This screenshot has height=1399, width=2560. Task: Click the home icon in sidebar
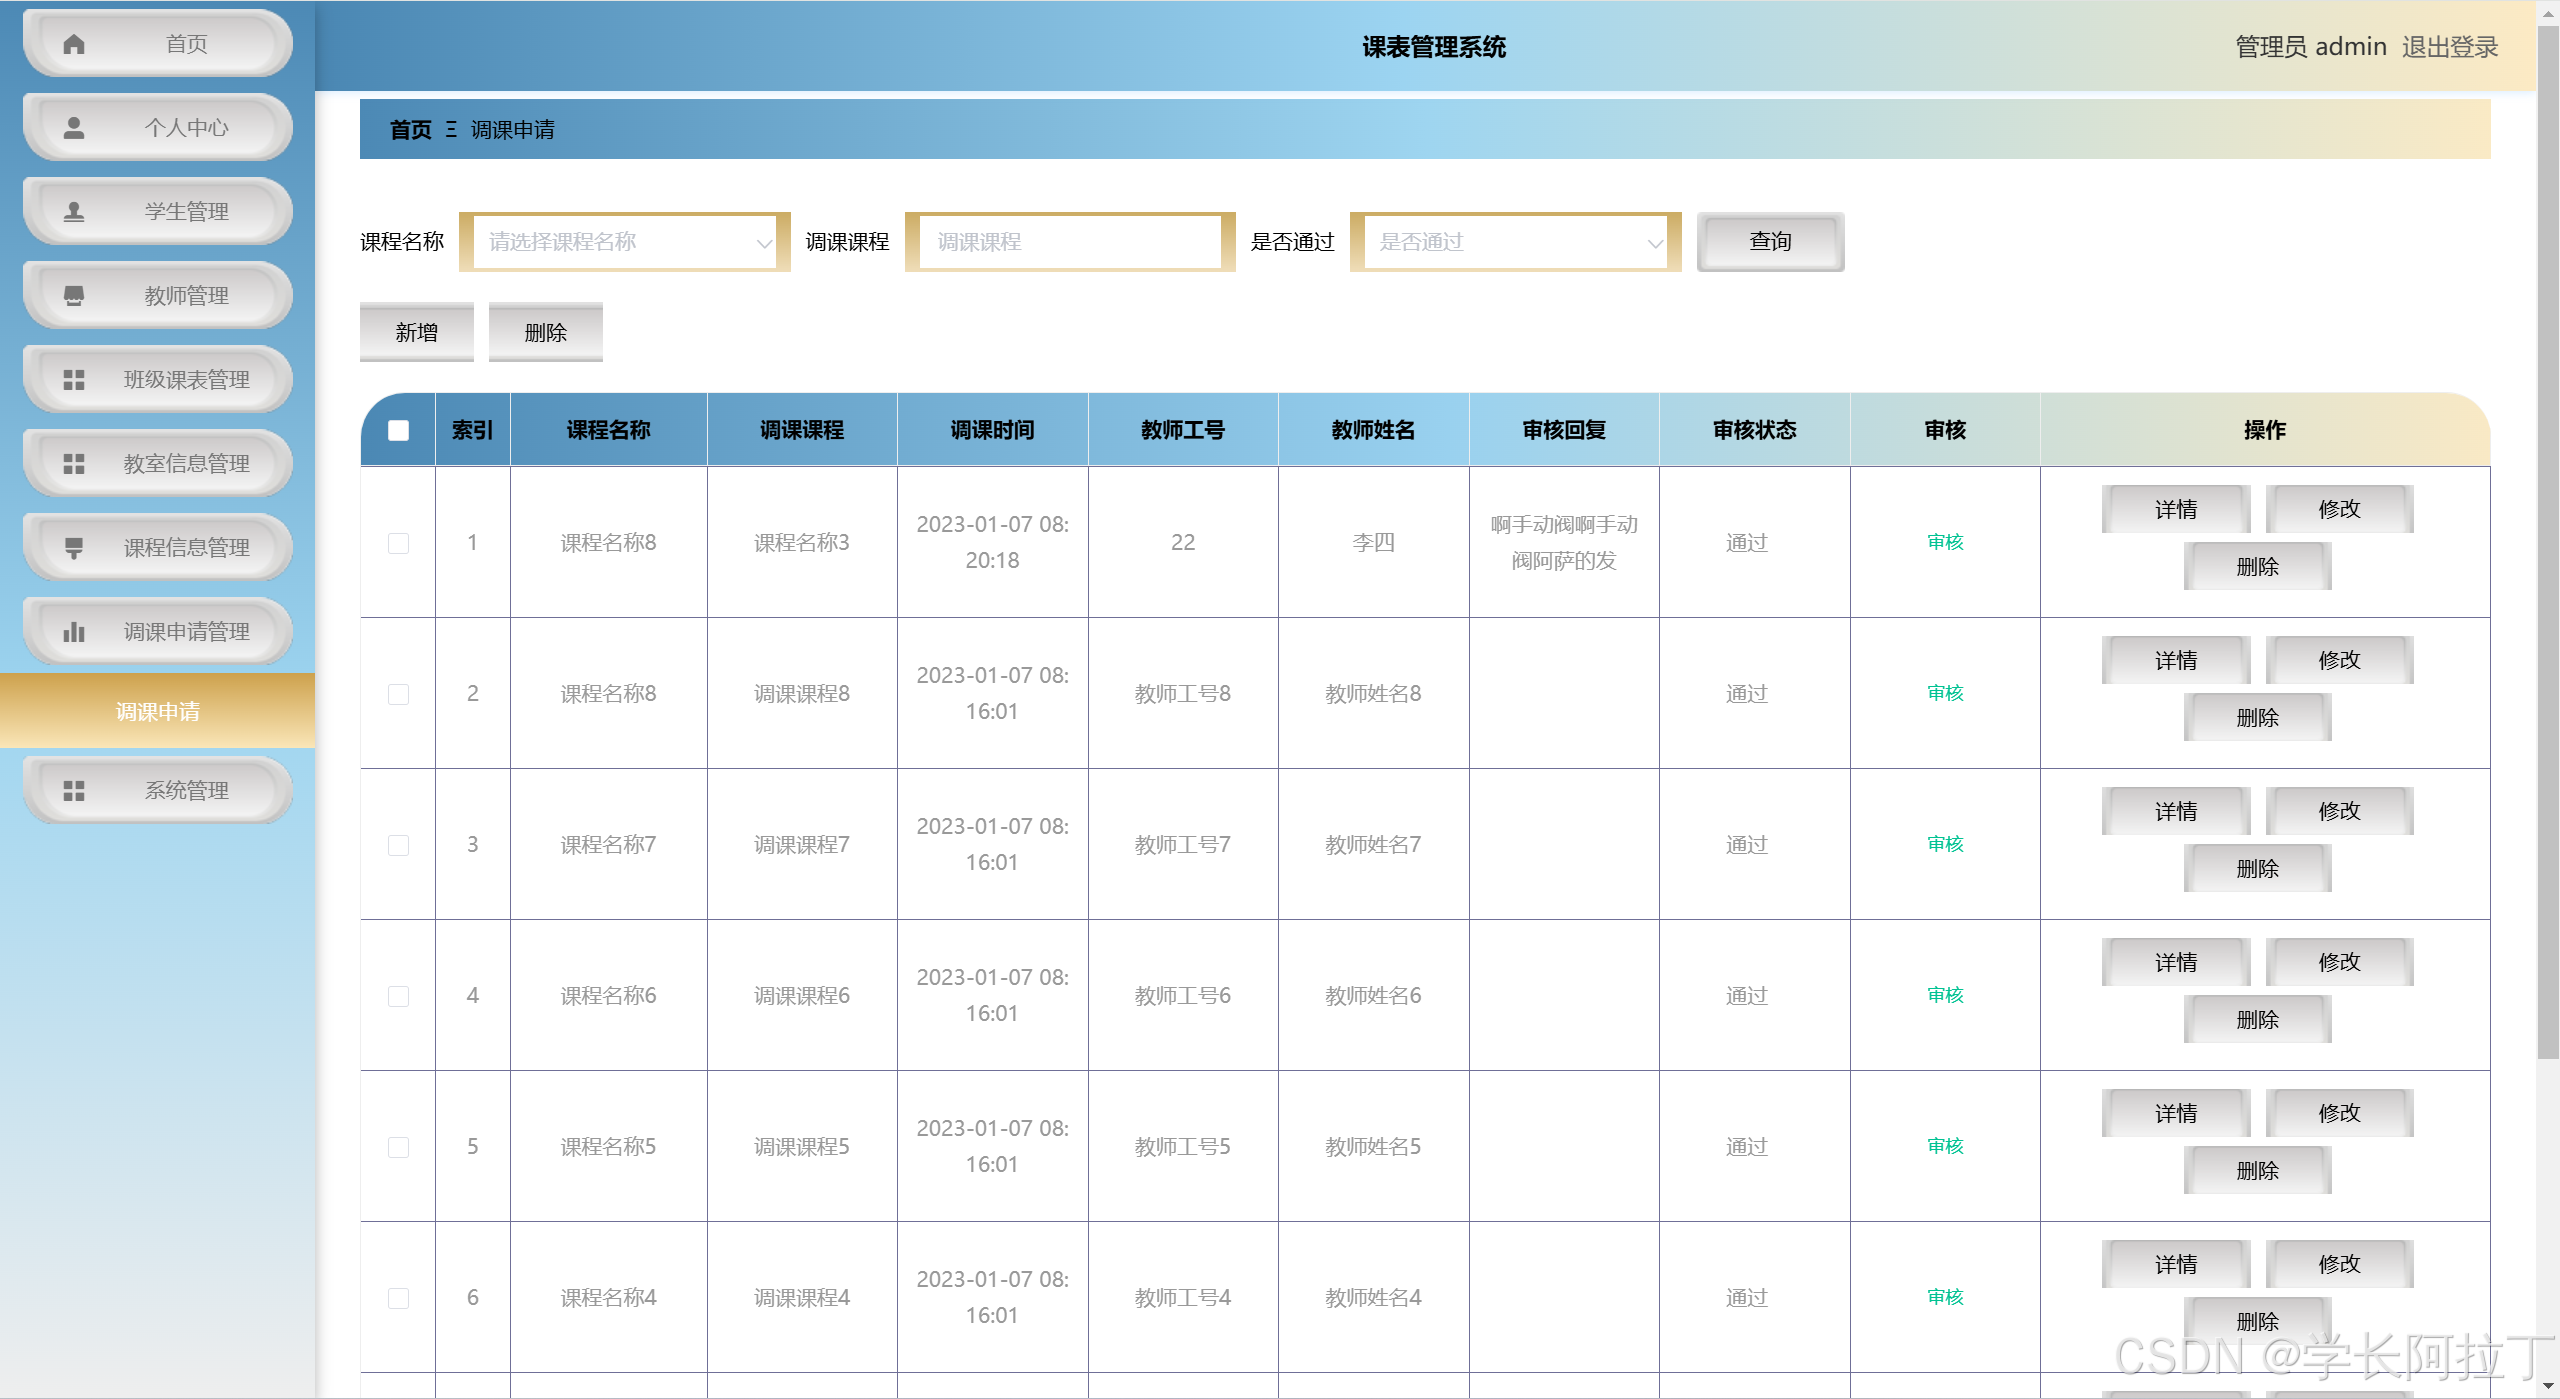point(74,44)
